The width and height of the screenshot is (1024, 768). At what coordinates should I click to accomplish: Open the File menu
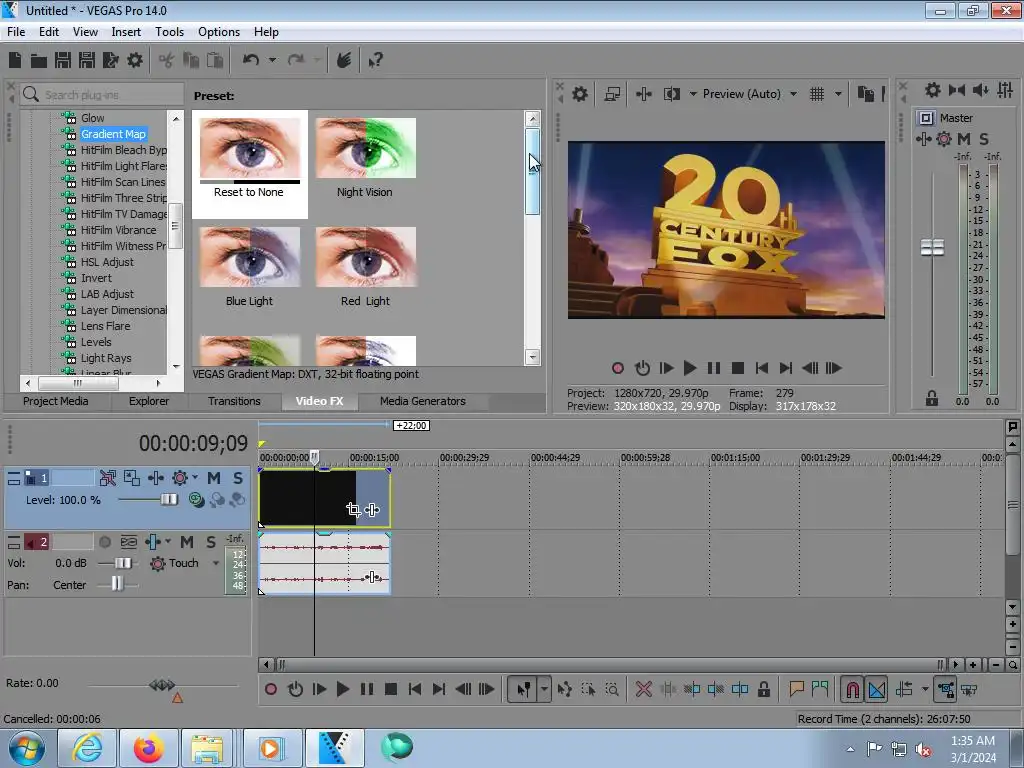click(x=16, y=32)
